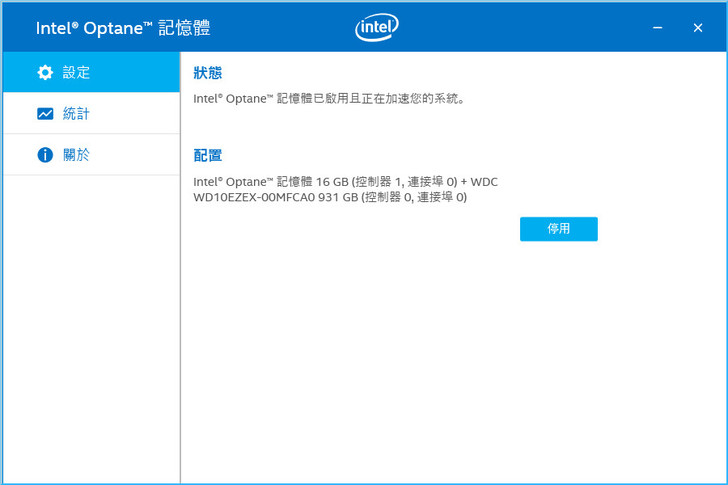Click the 狀態 section heading
Viewport: 728px width, 485px height.
coord(208,73)
